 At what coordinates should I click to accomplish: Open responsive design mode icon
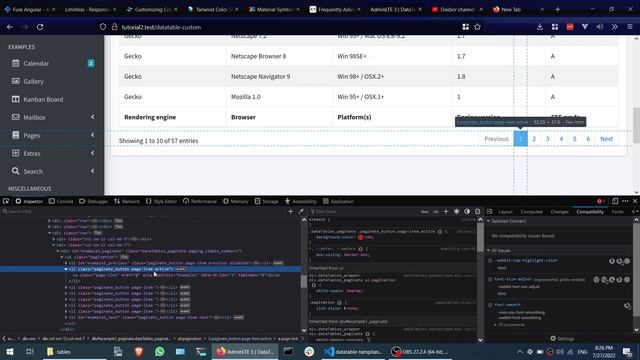pyautogui.click(x=615, y=201)
